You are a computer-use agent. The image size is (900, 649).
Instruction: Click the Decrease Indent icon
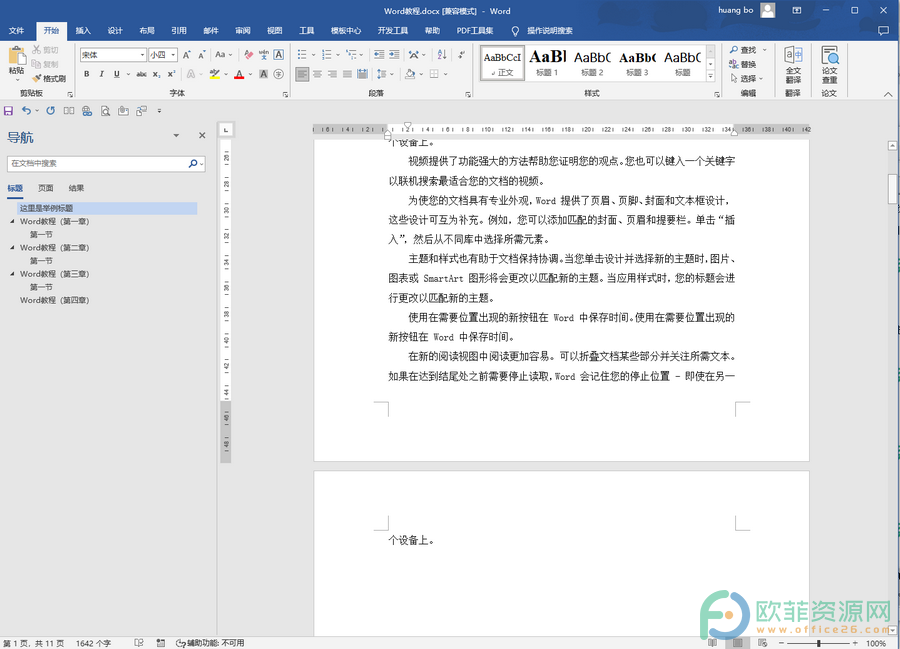coord(379,55)
